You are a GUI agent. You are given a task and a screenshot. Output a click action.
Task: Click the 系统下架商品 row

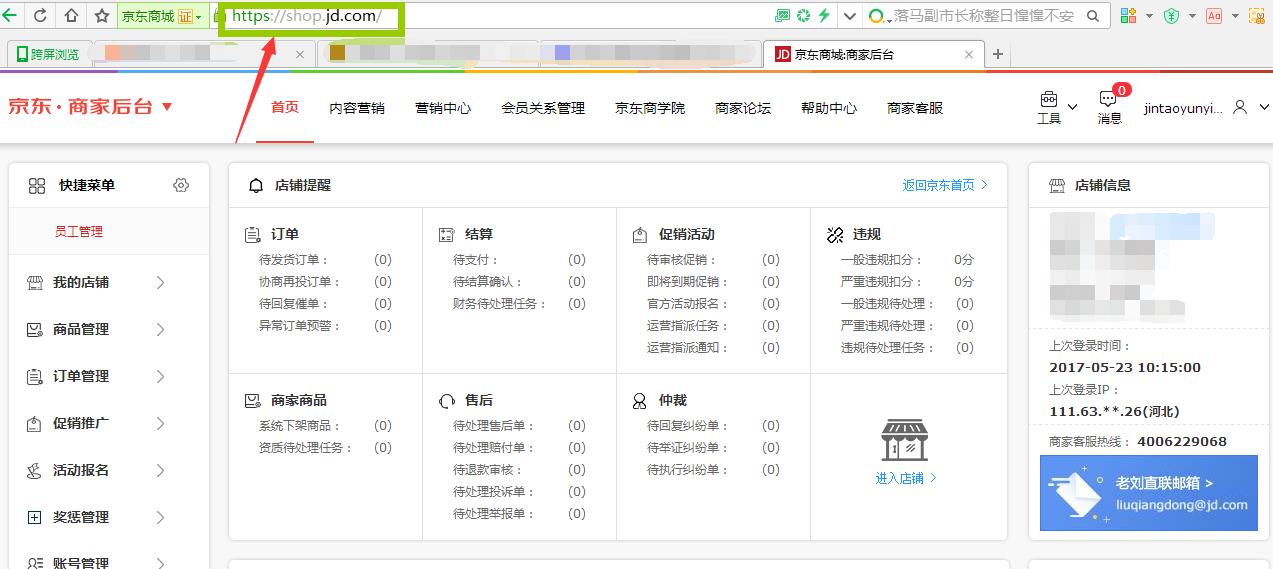[325, 426]
